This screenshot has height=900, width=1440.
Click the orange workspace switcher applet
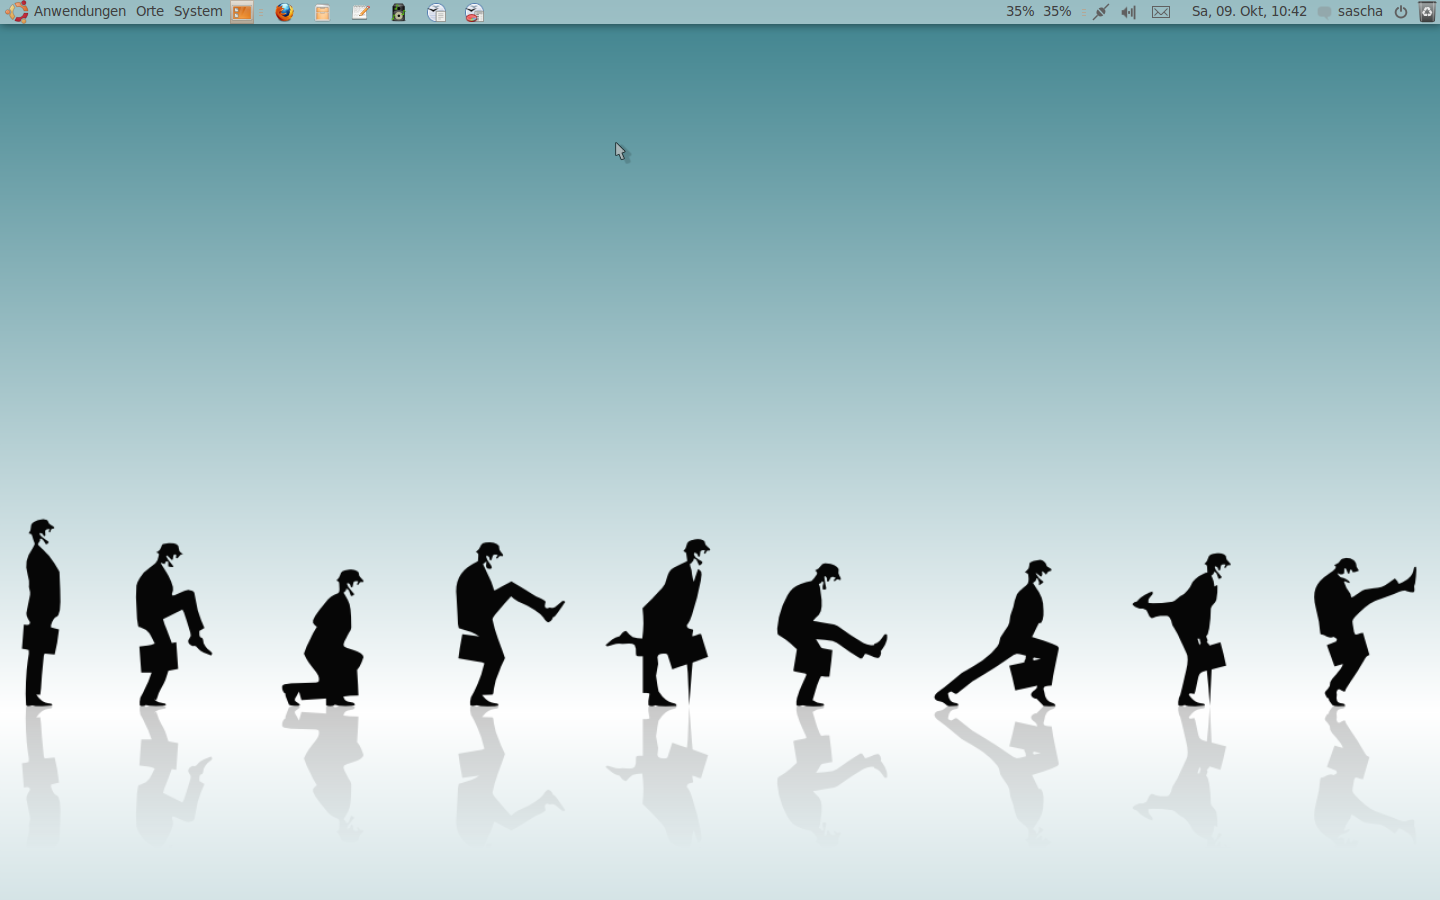(242, 12)
